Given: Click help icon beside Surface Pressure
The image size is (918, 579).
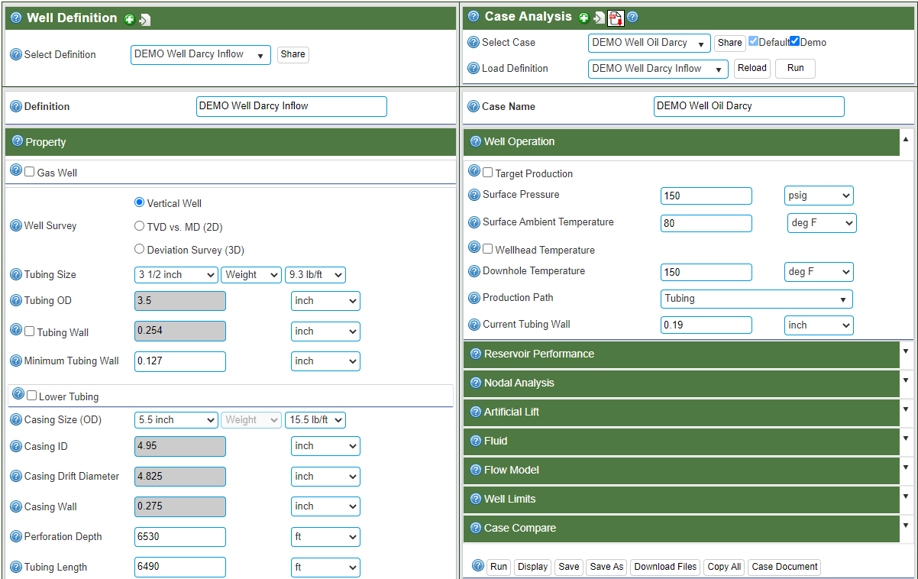Looking at the screenshot, I should pyautogui.click(x=474, y=195).
